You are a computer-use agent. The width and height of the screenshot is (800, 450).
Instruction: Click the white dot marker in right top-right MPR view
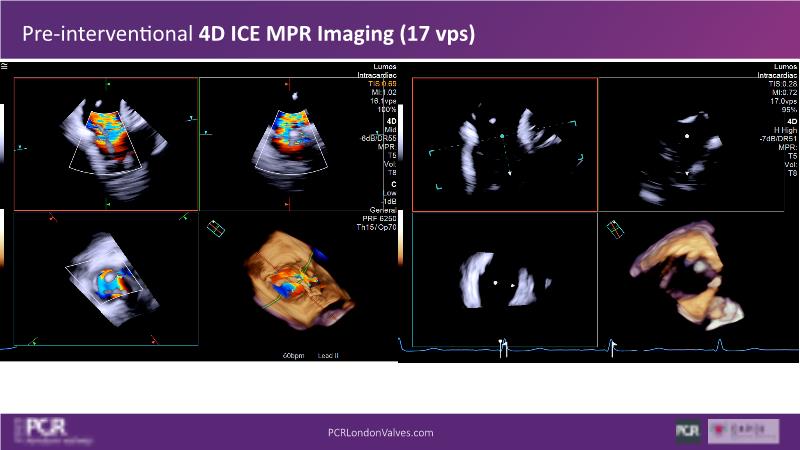coord(687,134)
